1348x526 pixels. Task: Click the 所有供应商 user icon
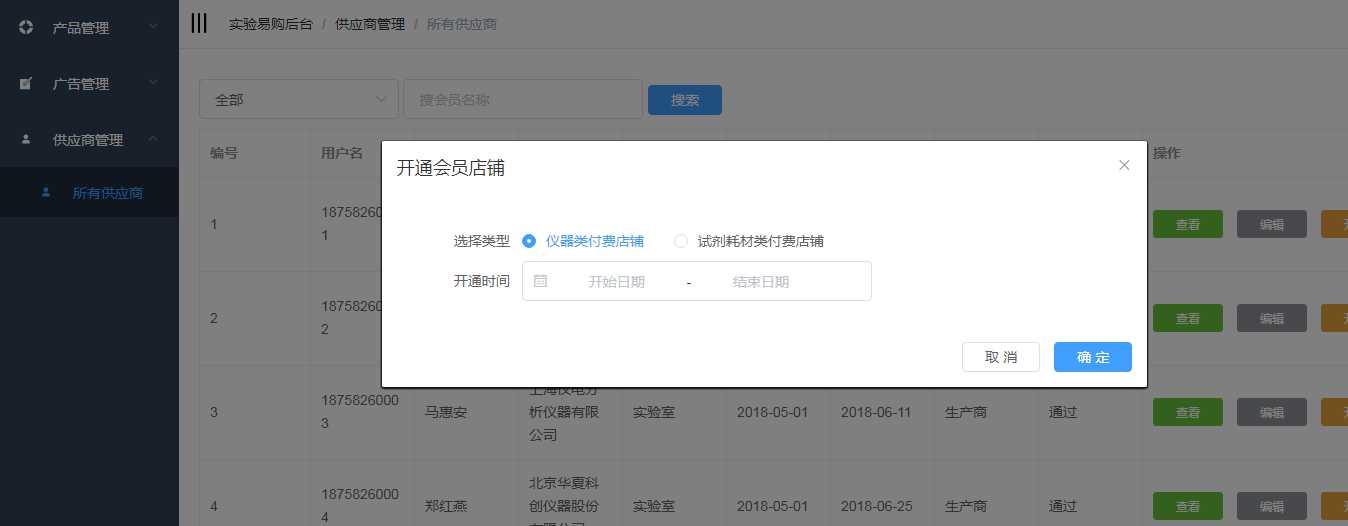[x=46, y=193]
